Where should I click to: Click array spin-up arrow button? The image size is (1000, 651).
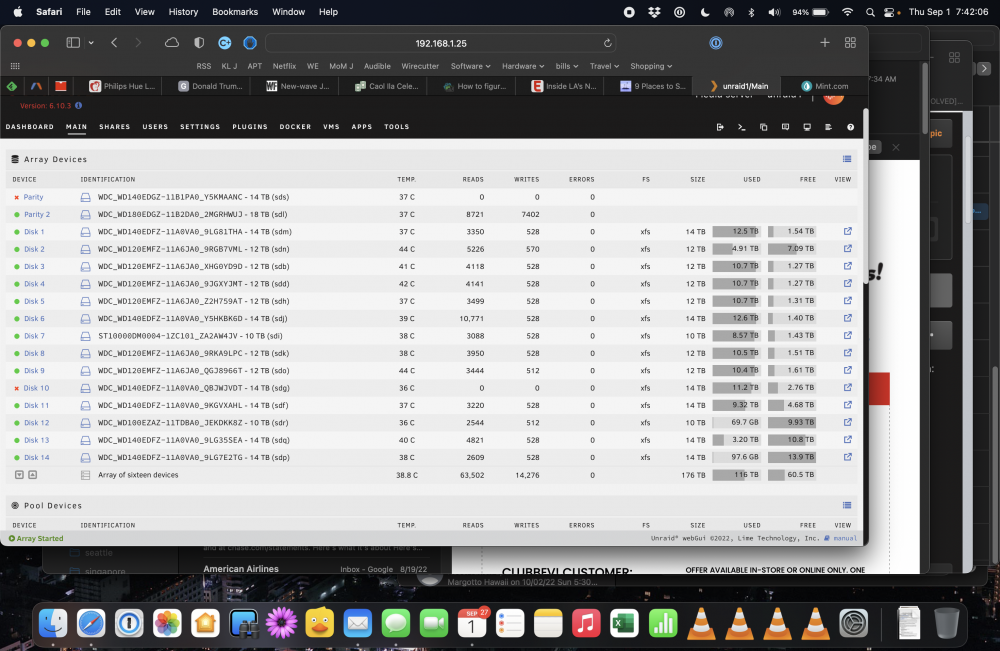tap(33, 475)
